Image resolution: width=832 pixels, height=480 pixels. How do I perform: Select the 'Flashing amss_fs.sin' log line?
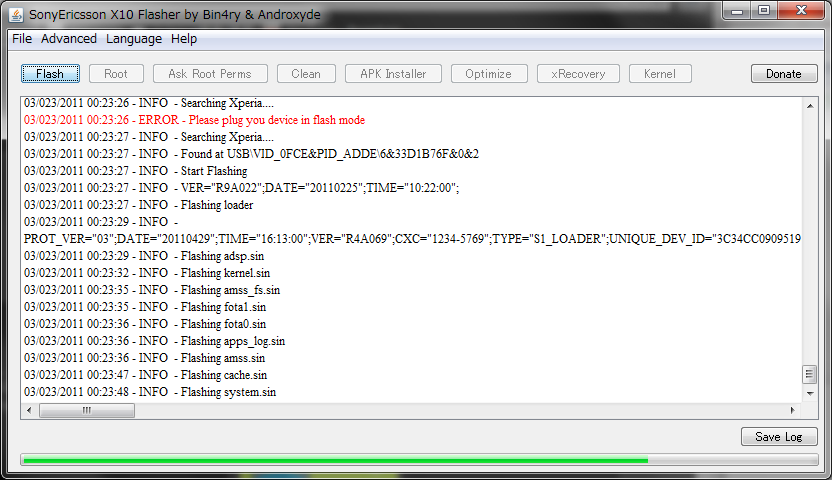[152, 290]
